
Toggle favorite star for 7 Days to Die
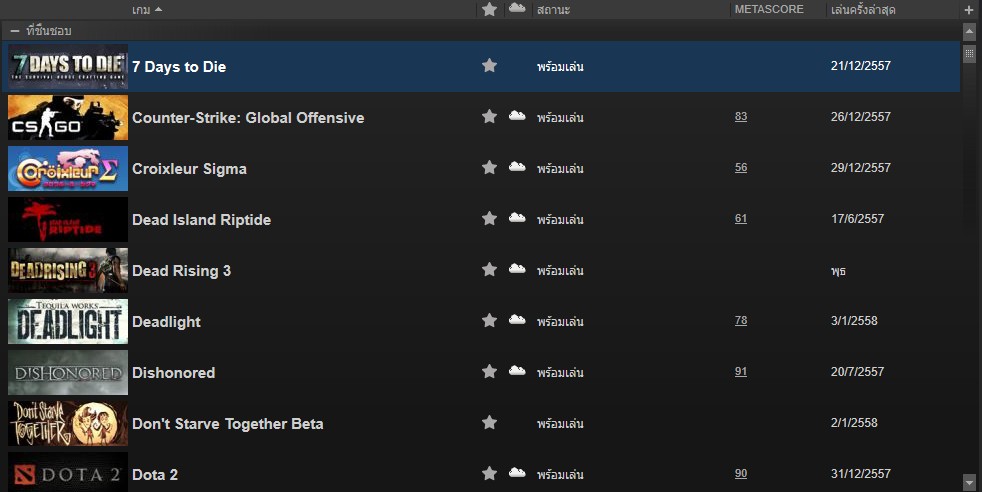point(489,66)
